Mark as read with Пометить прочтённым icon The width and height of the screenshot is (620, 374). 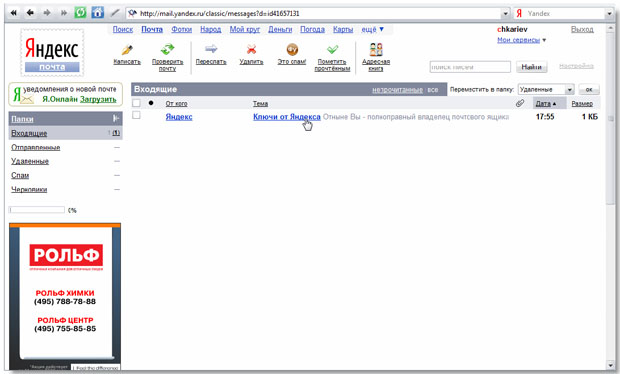click(x=332, y=49)
